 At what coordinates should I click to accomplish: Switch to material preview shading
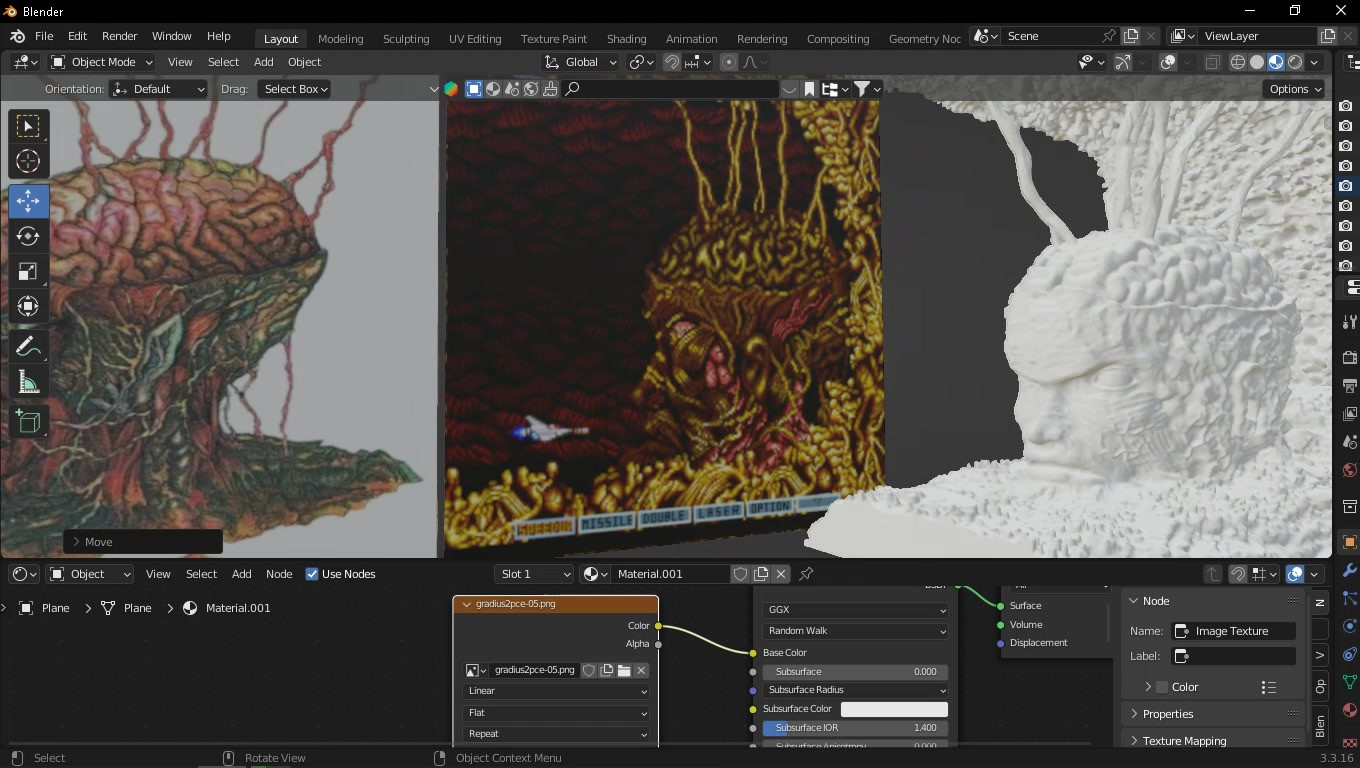[x=1276, y=62]
